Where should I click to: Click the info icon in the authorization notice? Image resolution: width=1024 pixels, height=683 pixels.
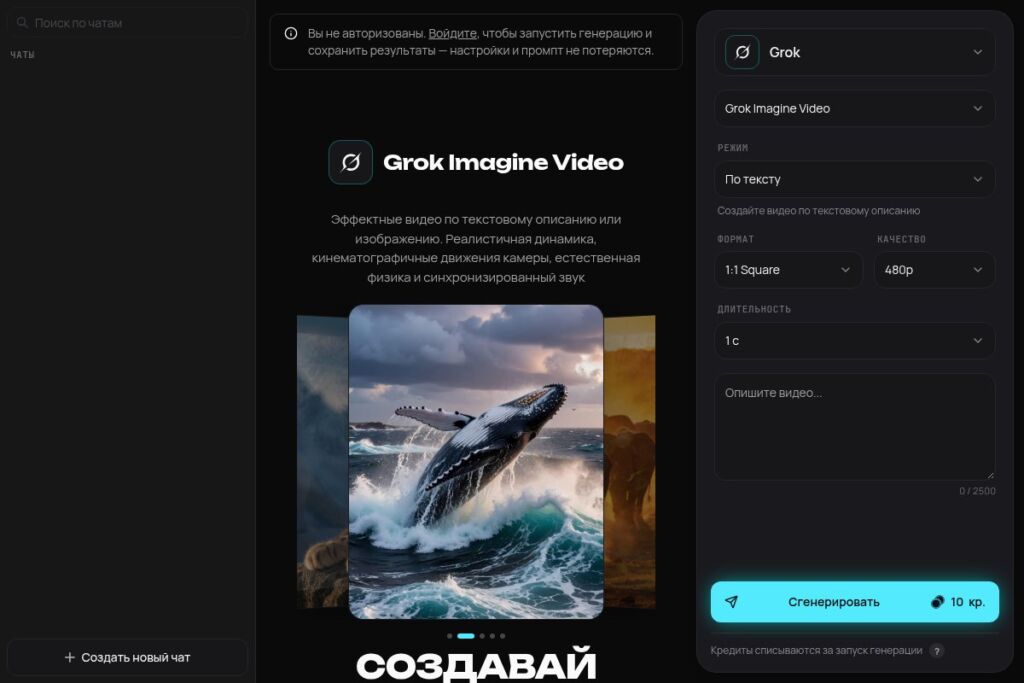pos(291,33)
